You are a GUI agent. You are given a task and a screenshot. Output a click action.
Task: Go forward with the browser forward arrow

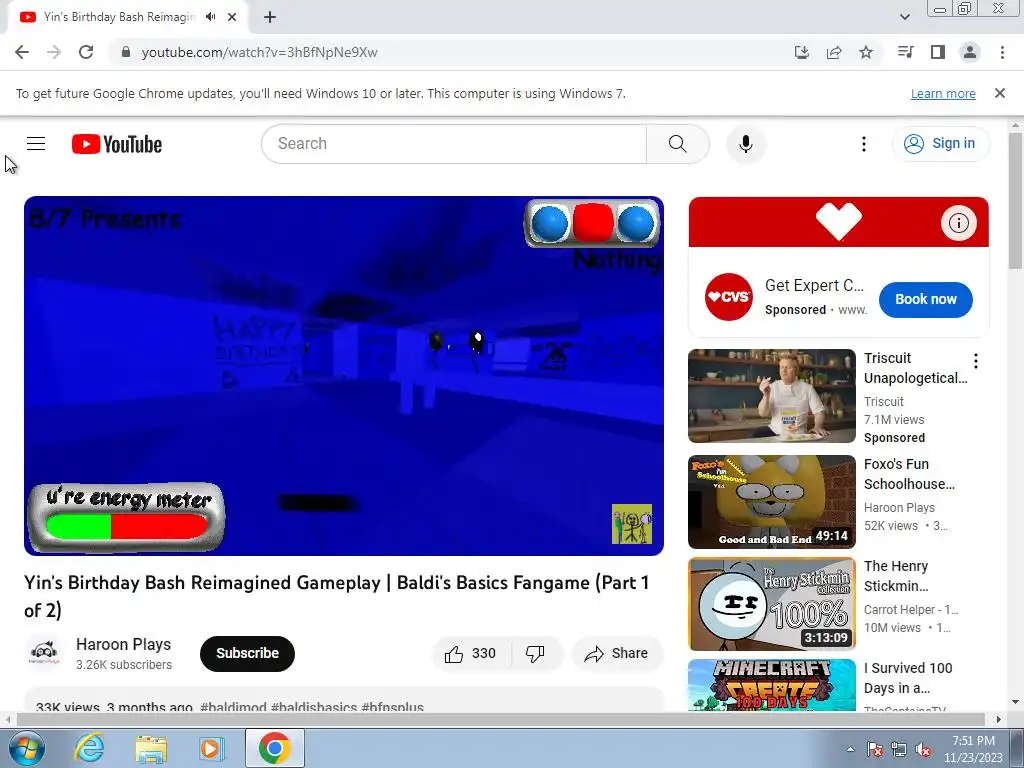click(54, 52)
